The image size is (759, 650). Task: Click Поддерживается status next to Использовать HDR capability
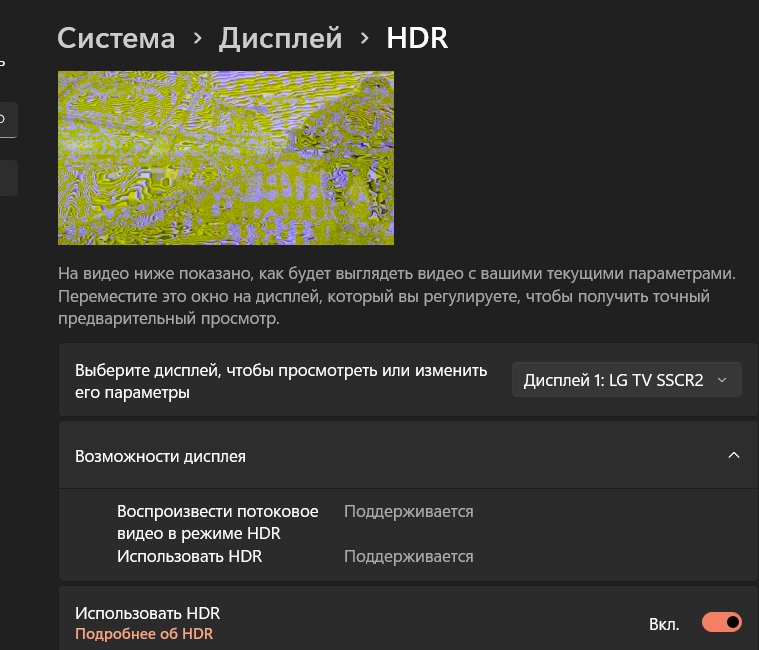pyautogui.click(x=408, y=556)
